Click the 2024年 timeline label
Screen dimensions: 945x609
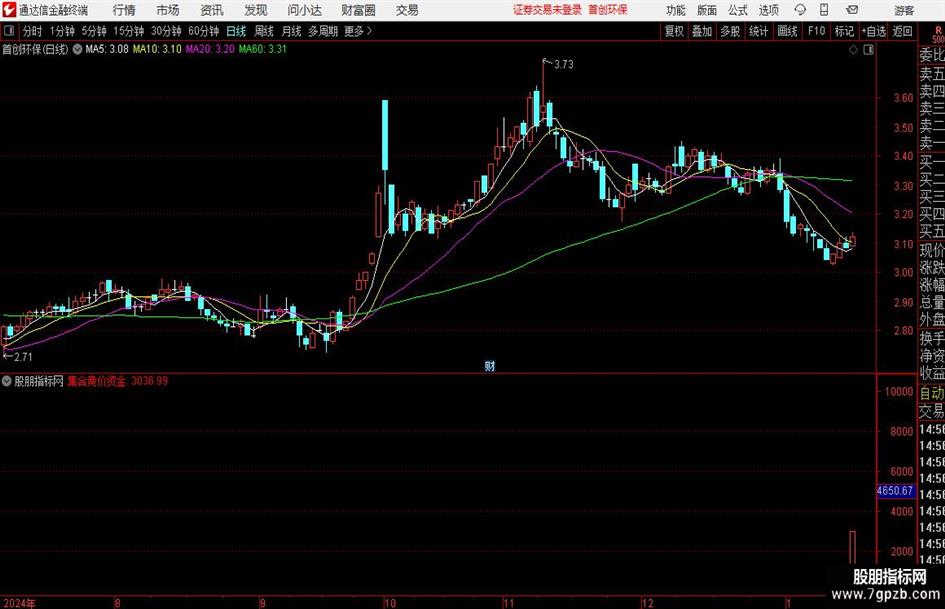[19, 603]
